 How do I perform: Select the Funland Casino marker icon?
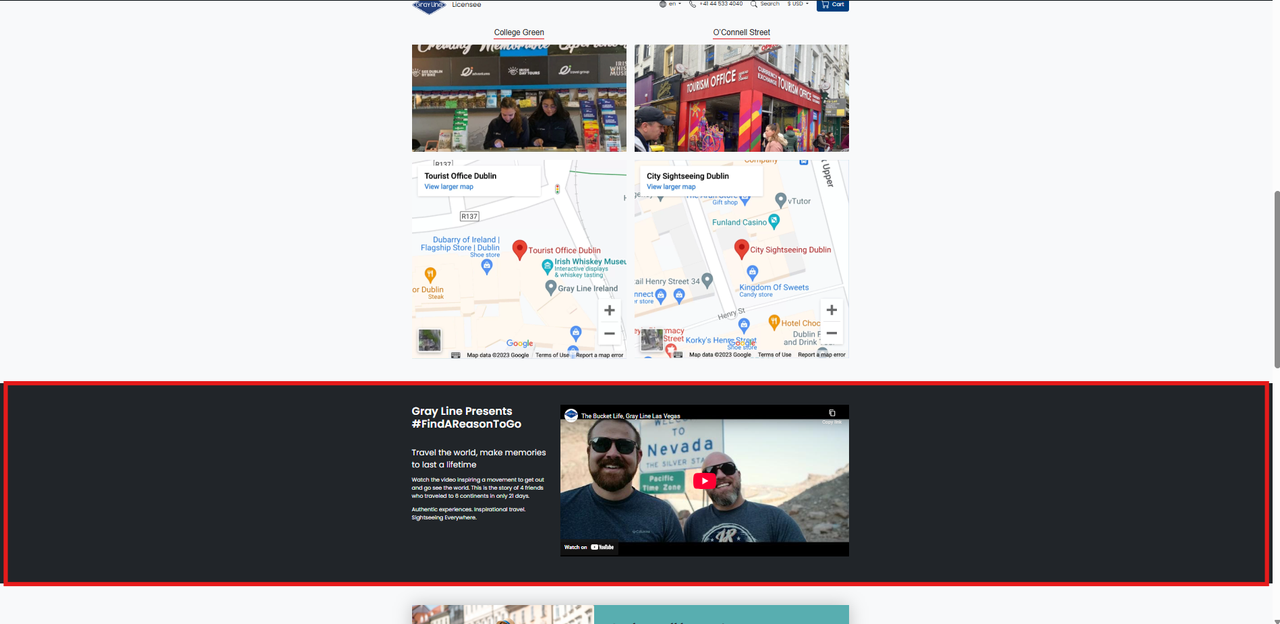(x=774, y=222)
